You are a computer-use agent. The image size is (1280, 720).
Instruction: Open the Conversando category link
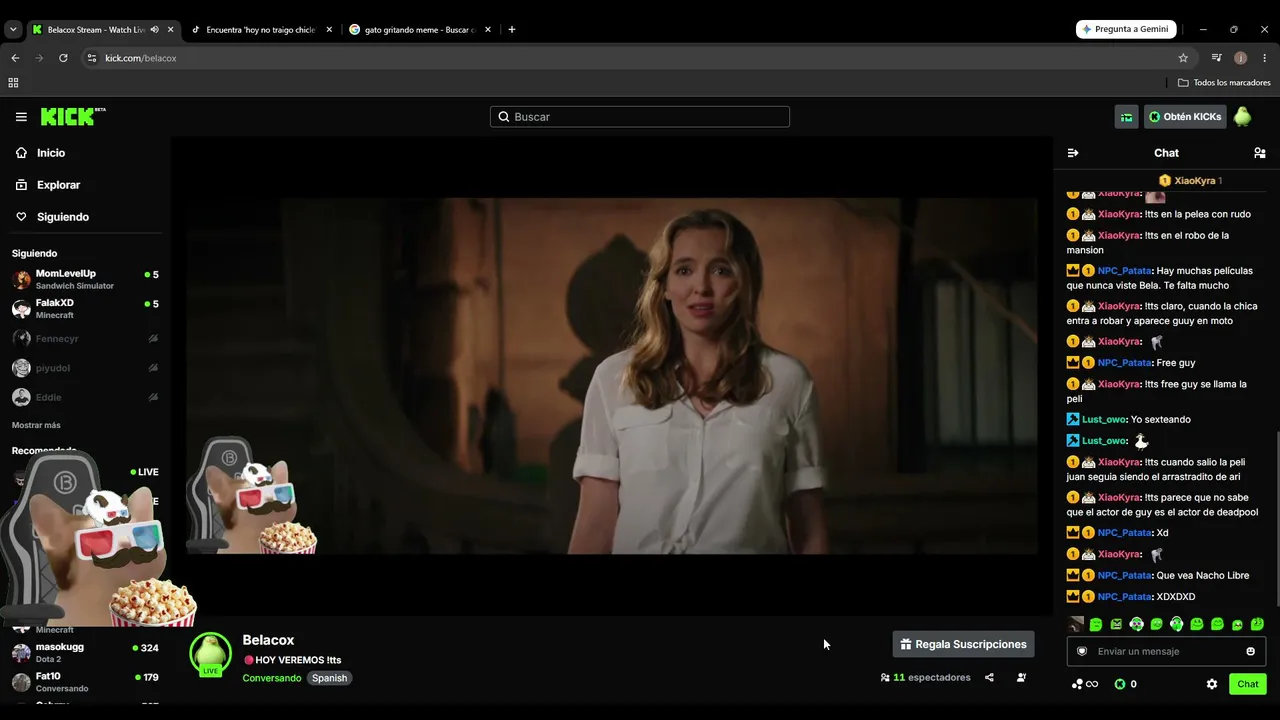(x=272, y=678)
